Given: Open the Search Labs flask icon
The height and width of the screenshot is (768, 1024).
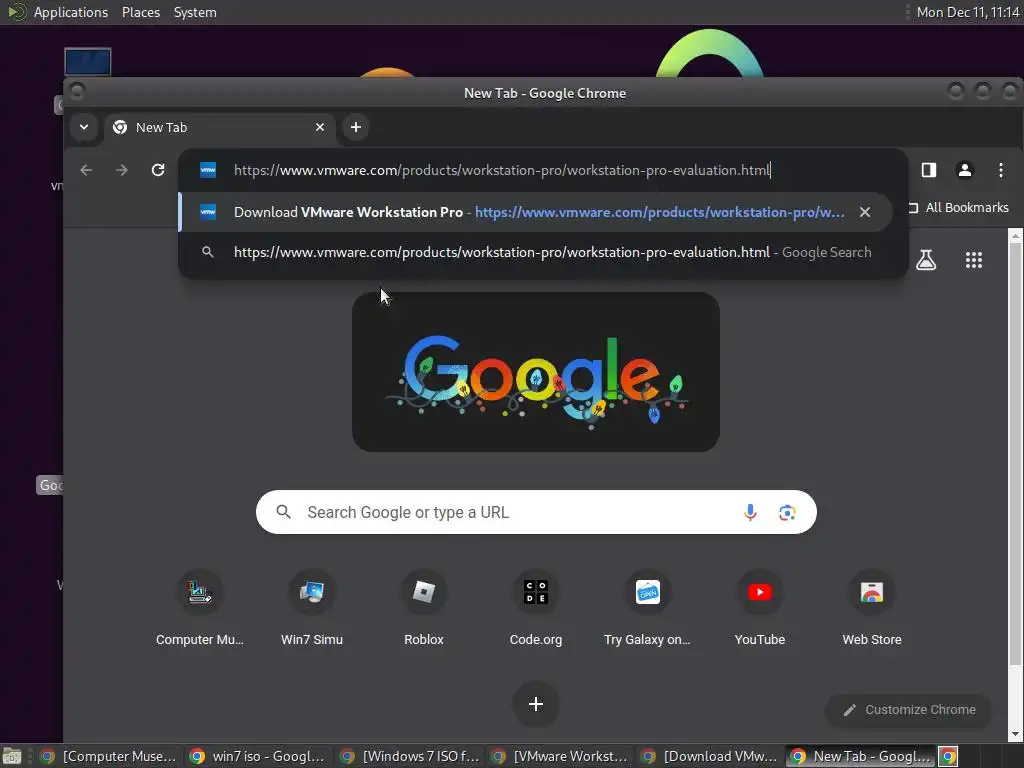Looking at the screenshot, I should (926, 260).
